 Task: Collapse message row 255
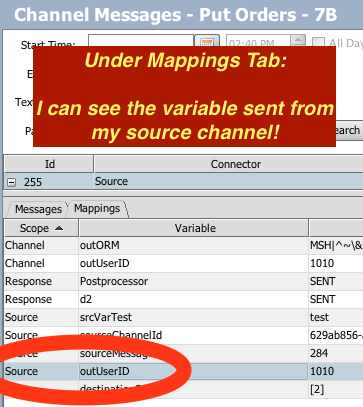coord(12,182)
